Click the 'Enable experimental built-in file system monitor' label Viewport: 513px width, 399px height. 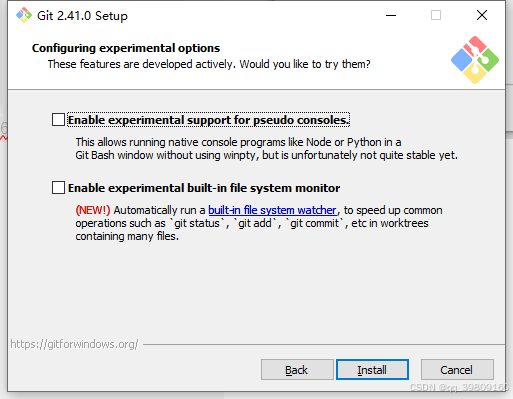tap(204, 188)
